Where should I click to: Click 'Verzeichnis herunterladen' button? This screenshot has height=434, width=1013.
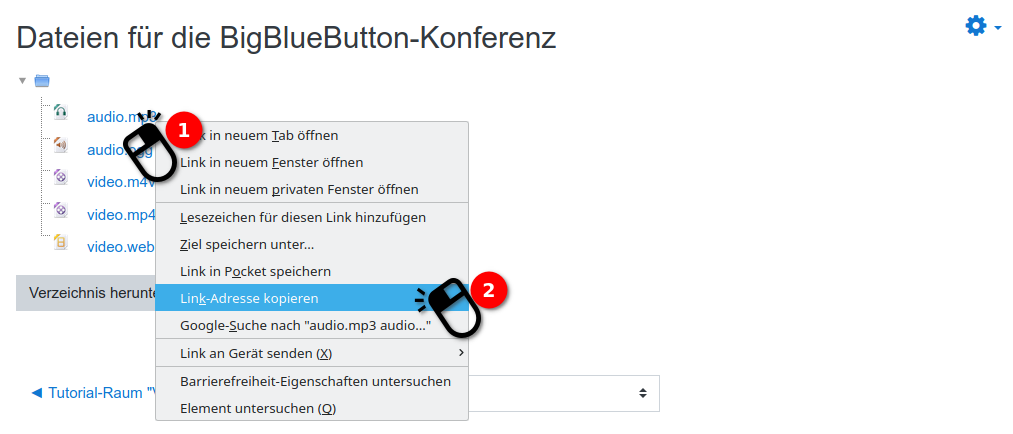click(86, 293)
